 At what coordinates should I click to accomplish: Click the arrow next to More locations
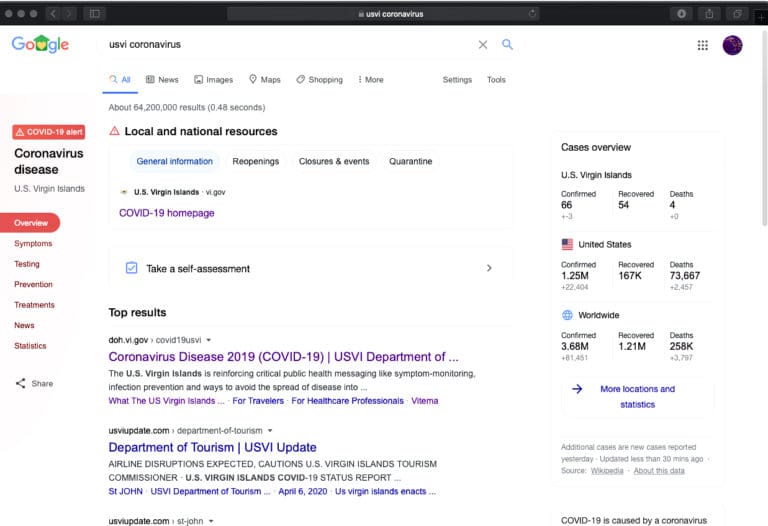[577, 389]
